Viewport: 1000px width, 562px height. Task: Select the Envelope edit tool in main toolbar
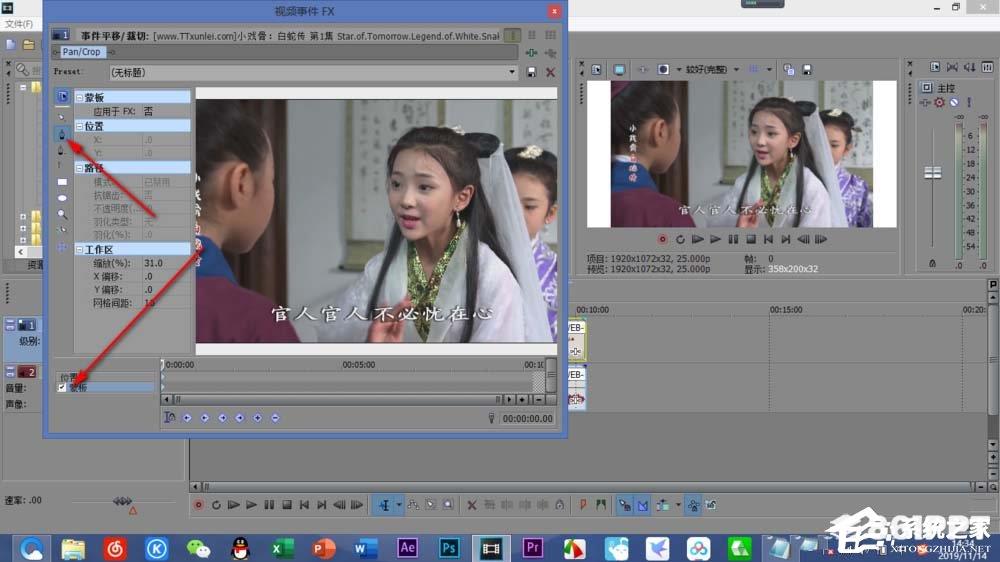[413, 505]
